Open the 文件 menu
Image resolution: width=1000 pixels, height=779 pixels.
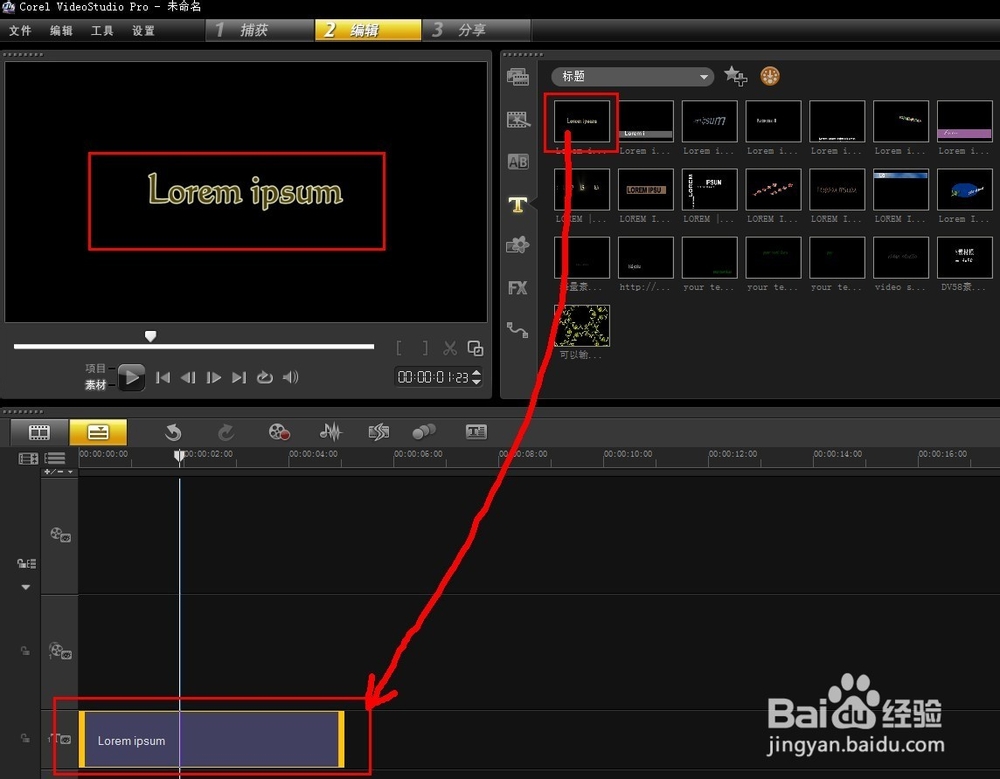[20, 30]
